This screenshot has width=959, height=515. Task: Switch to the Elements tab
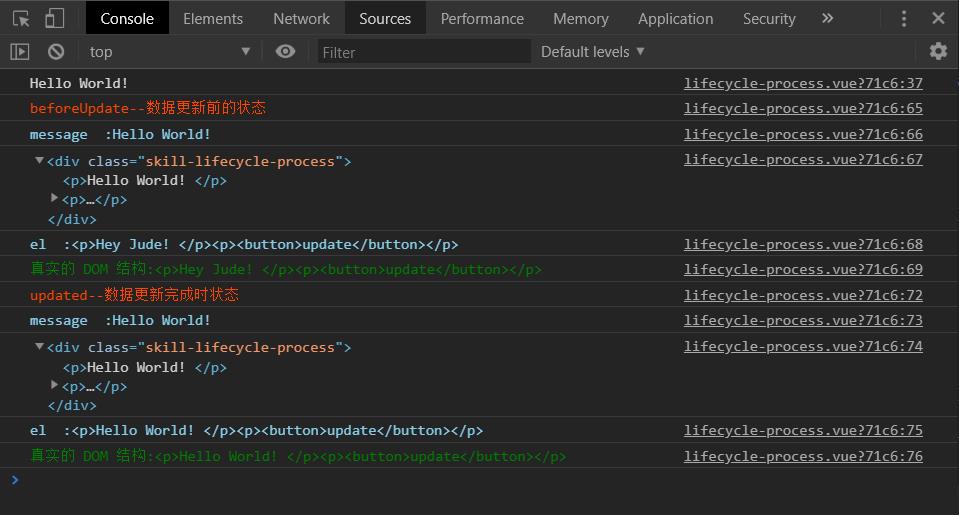[x=213, y=18]
